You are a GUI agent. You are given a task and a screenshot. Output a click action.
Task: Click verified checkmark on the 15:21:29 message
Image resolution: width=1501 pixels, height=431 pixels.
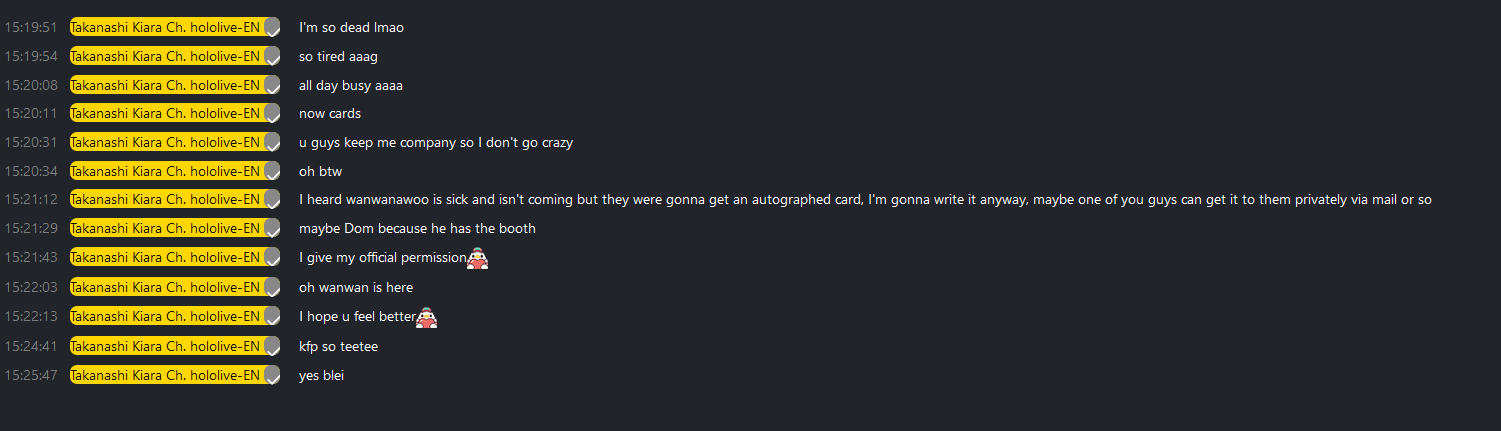click(x=272, y=230)
